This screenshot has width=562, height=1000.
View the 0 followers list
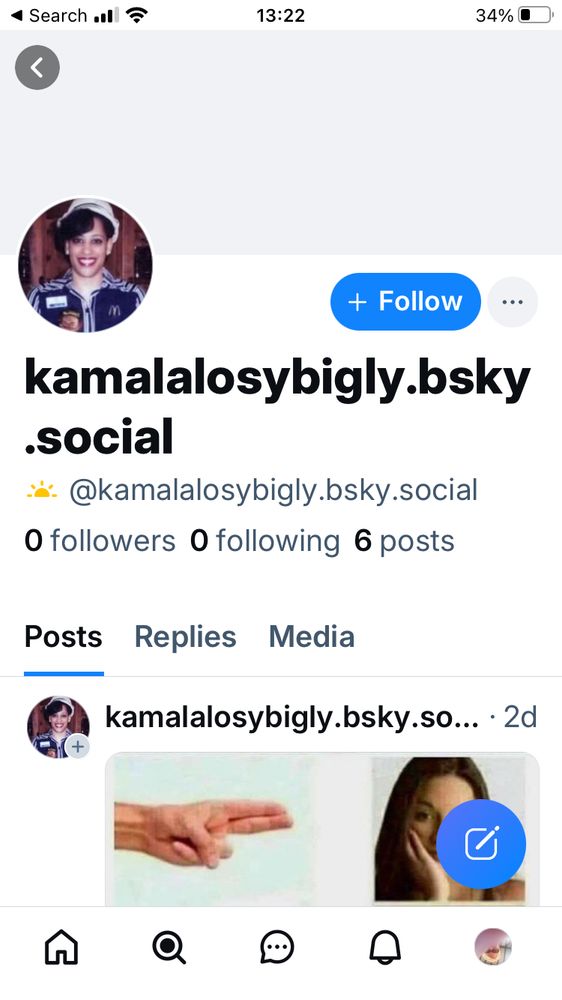100,541
